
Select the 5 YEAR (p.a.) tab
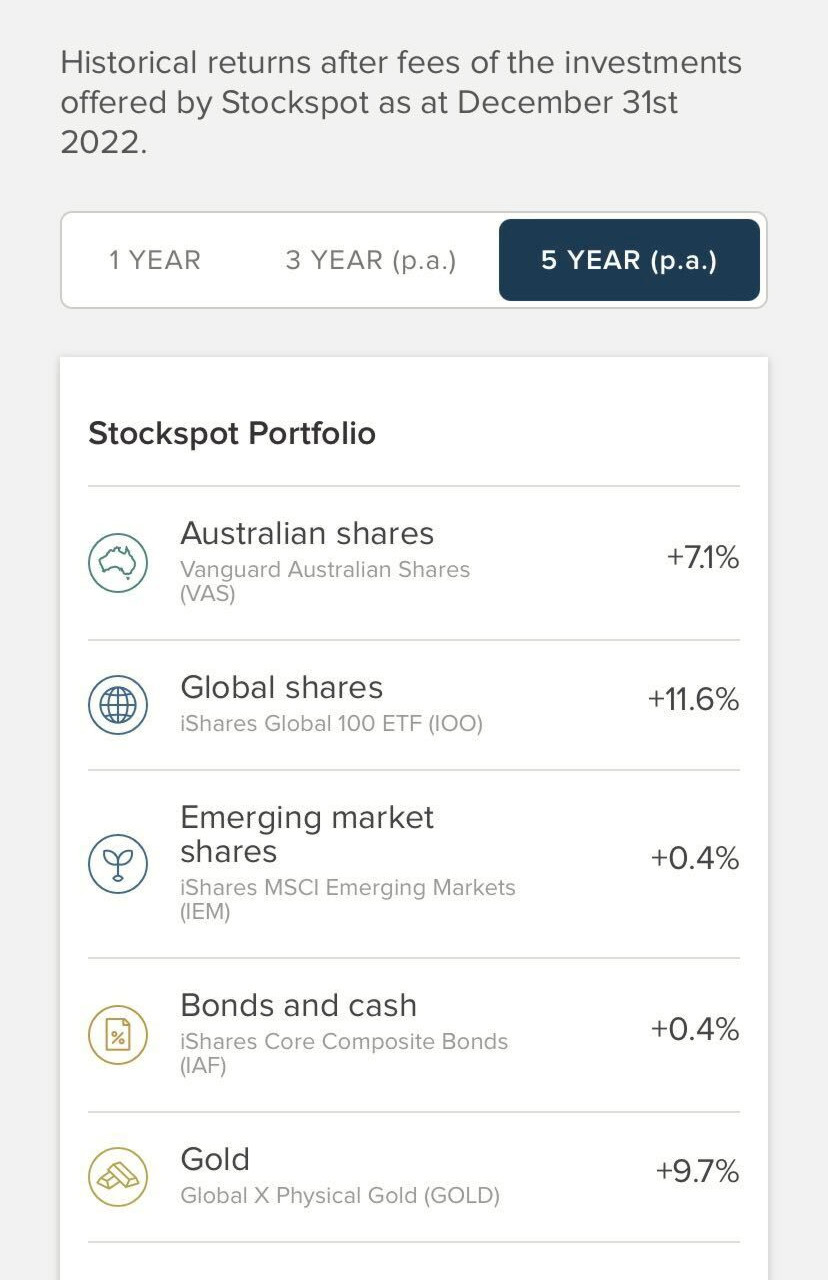tap(629, 260)
